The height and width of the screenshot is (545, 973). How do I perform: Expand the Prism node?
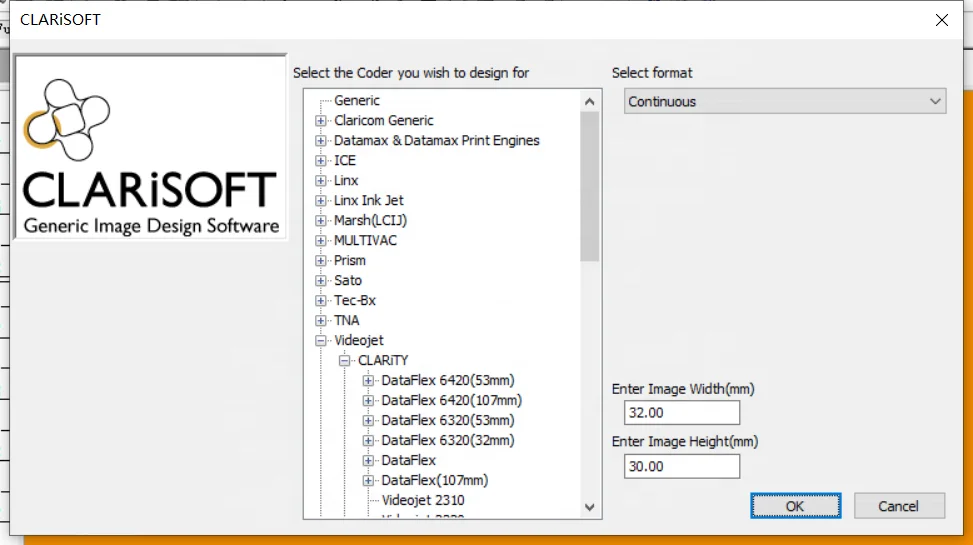pyautogui.click(x=321, y=261)
